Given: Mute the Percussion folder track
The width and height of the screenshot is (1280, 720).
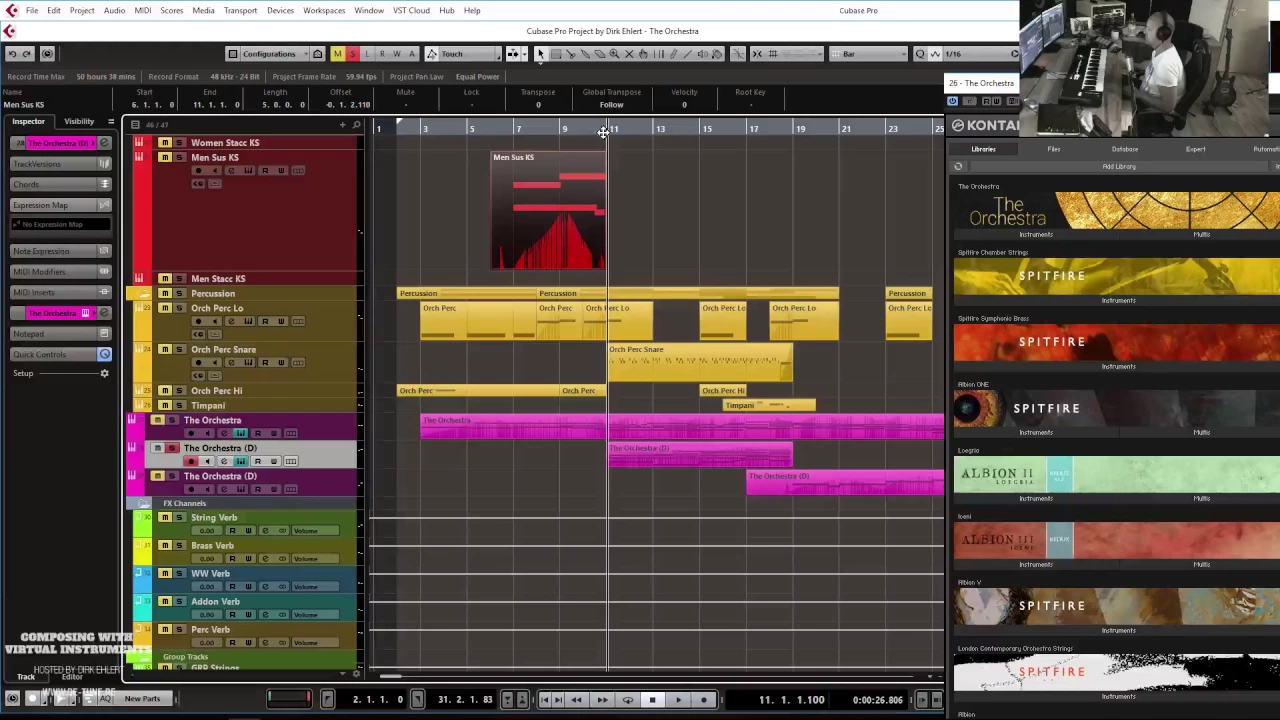Looking at the screenshot, I should 165,293.
